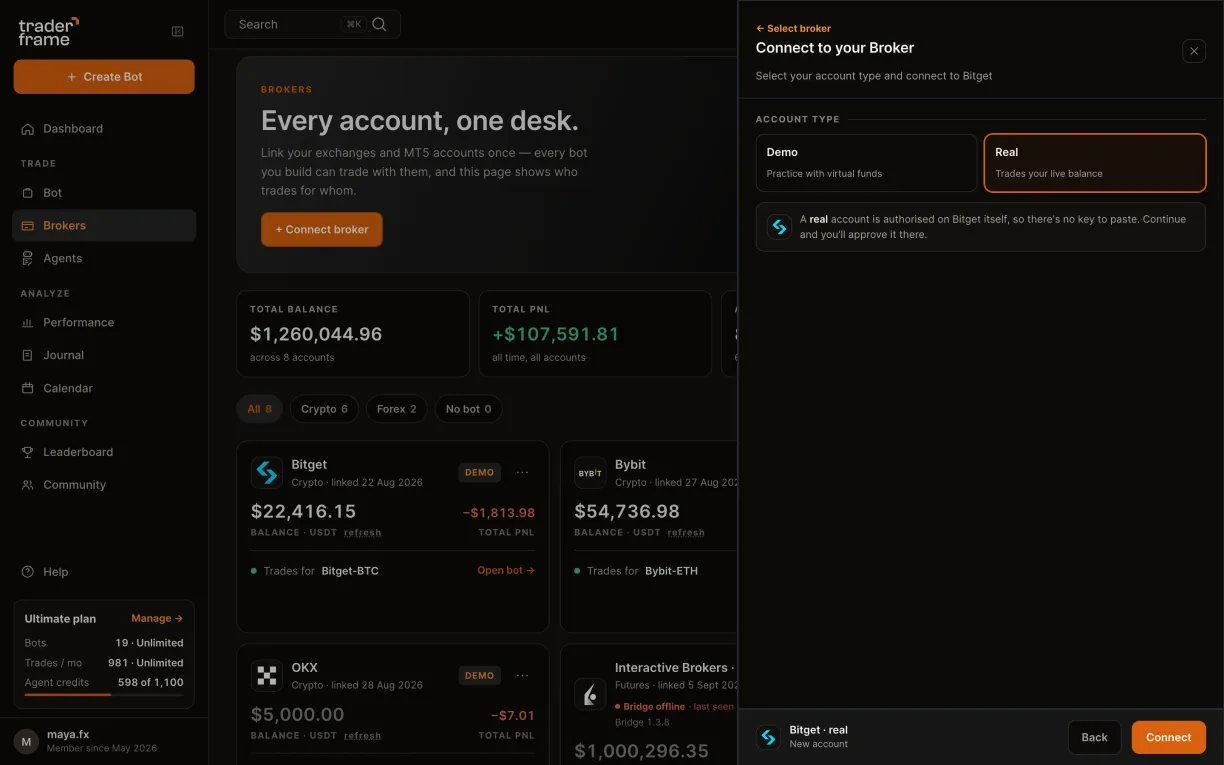Open the Performance page
This screenshot has height=765, width=1224.
[104, 323]
